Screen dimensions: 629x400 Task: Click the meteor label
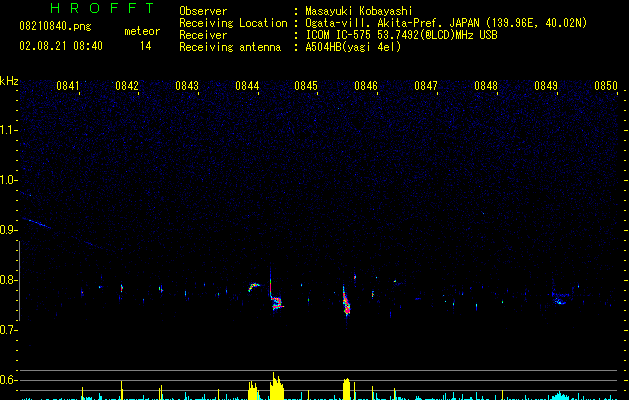pos(142,31)
